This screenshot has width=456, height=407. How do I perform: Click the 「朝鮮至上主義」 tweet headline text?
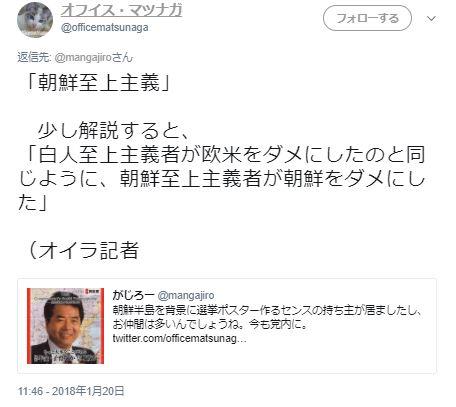(x=98, y=83)
